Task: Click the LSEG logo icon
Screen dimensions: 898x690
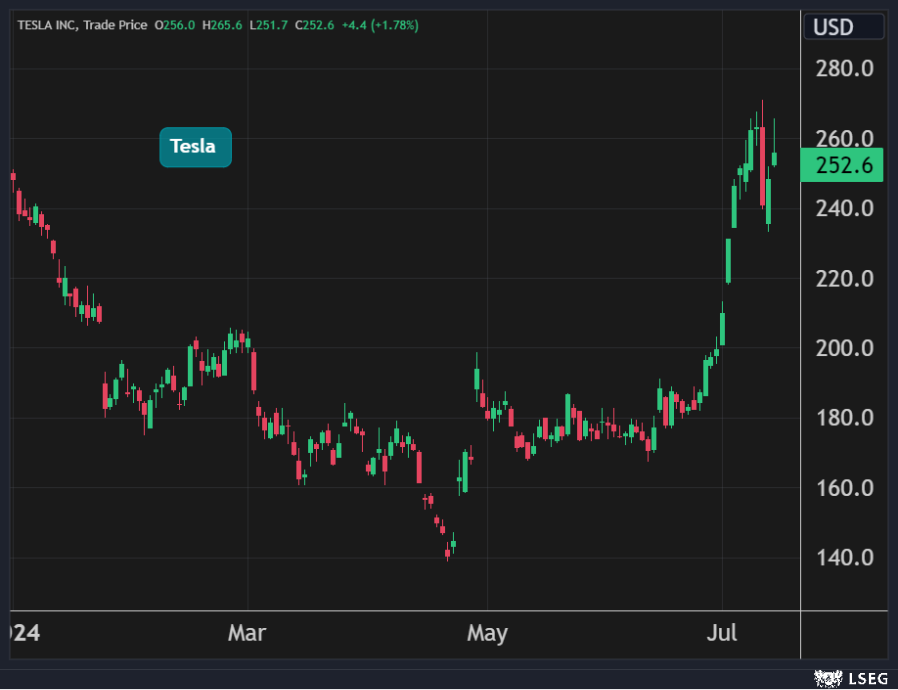Action: tap(826, 679)
